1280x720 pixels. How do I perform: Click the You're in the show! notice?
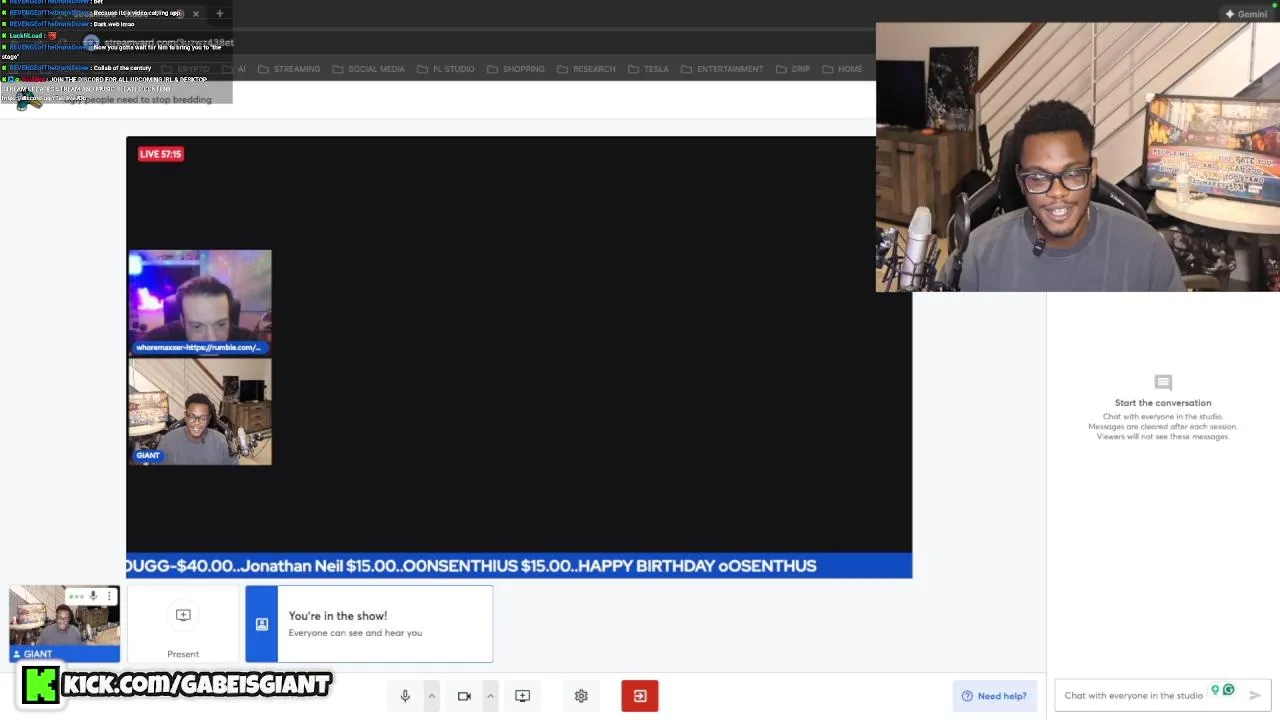point(369,624)
